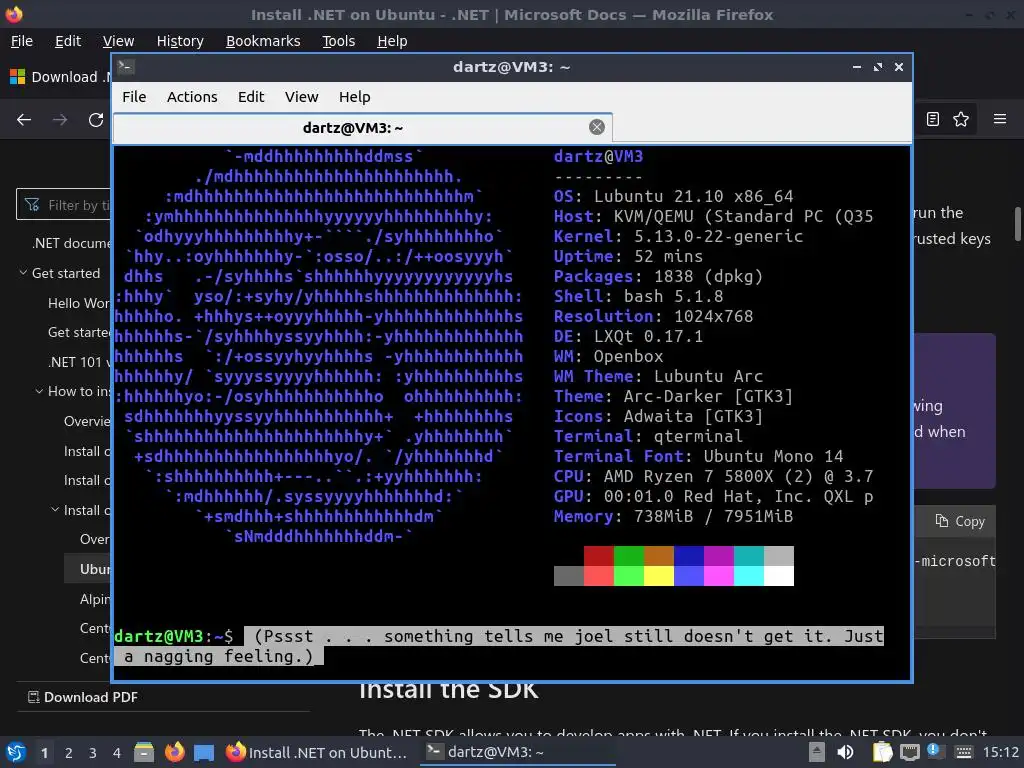This screenshot has width=1024, height=768.
Task: Switch to workspace 2
Action: click(x=69, y=753)
